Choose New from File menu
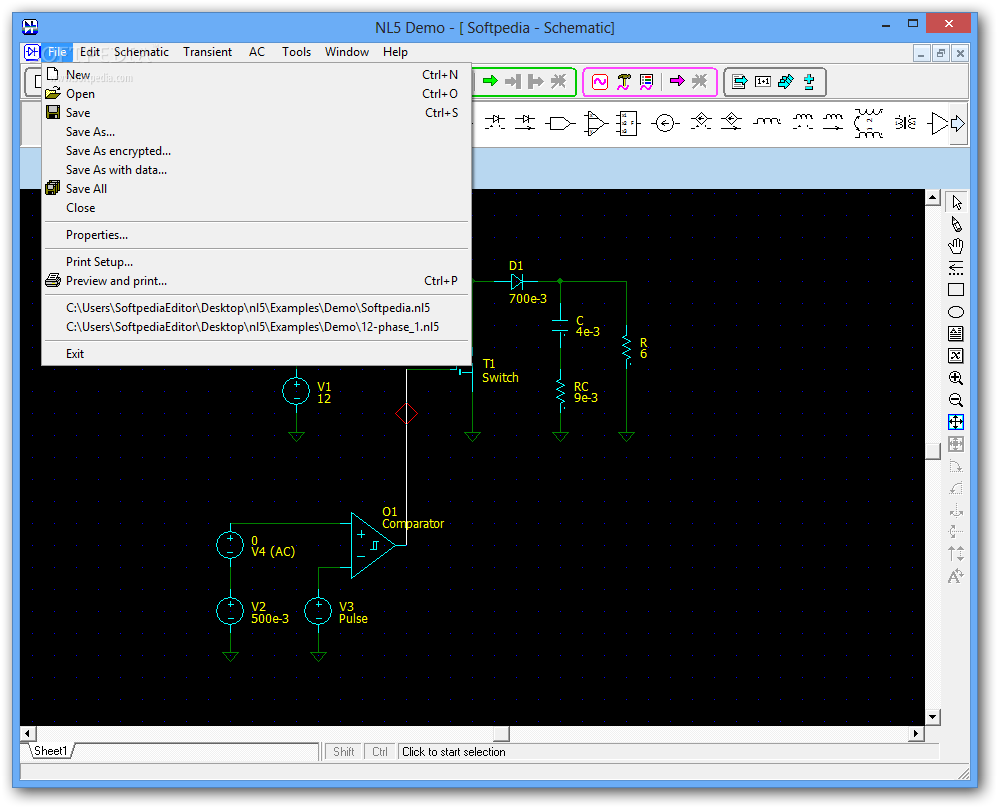The height and width of the screenshot is (808, 998). [x=257, y=74]
